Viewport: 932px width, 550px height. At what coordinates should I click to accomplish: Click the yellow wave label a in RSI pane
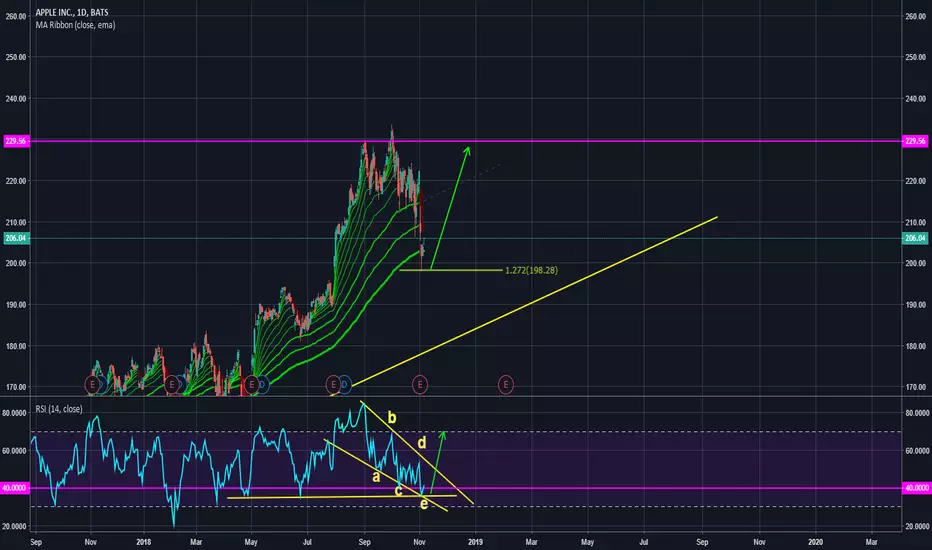click(376, 476)
